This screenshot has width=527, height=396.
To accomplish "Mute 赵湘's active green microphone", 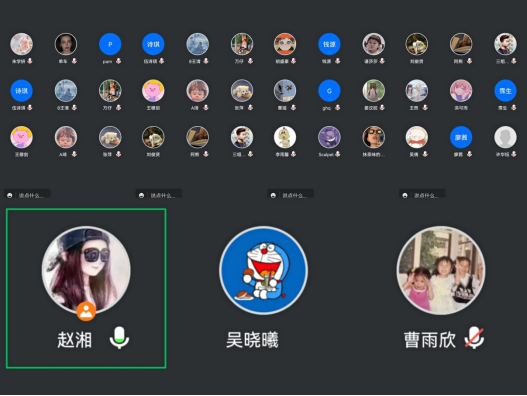I will click(x=119, y=338).
